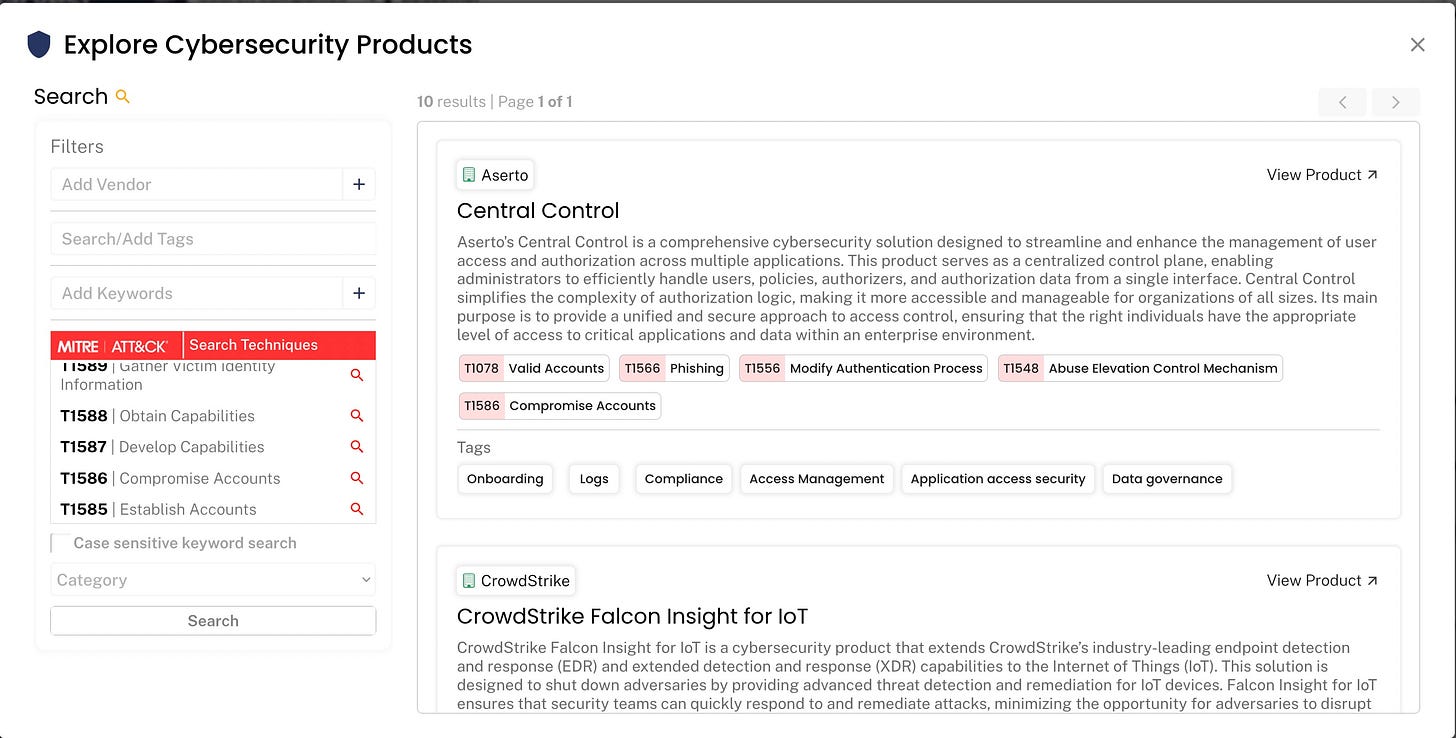Click the Compliance tag
Screen dimensions: 1456x738
tap(684, 479)
